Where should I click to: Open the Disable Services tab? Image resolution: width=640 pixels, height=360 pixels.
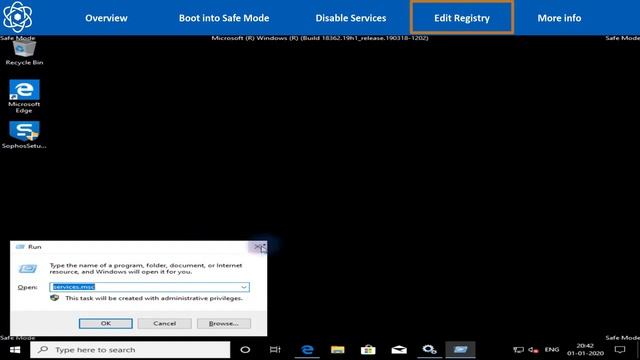click(x=351, y=18)
